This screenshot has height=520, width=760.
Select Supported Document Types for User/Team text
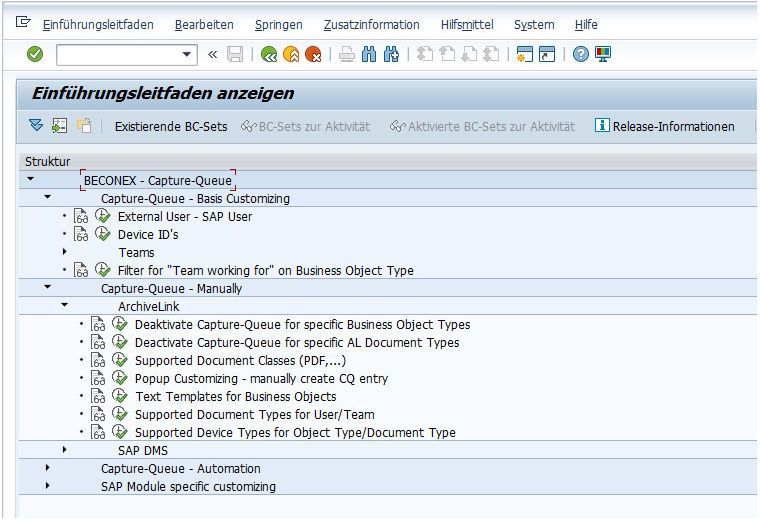click(x=254, y=415)
